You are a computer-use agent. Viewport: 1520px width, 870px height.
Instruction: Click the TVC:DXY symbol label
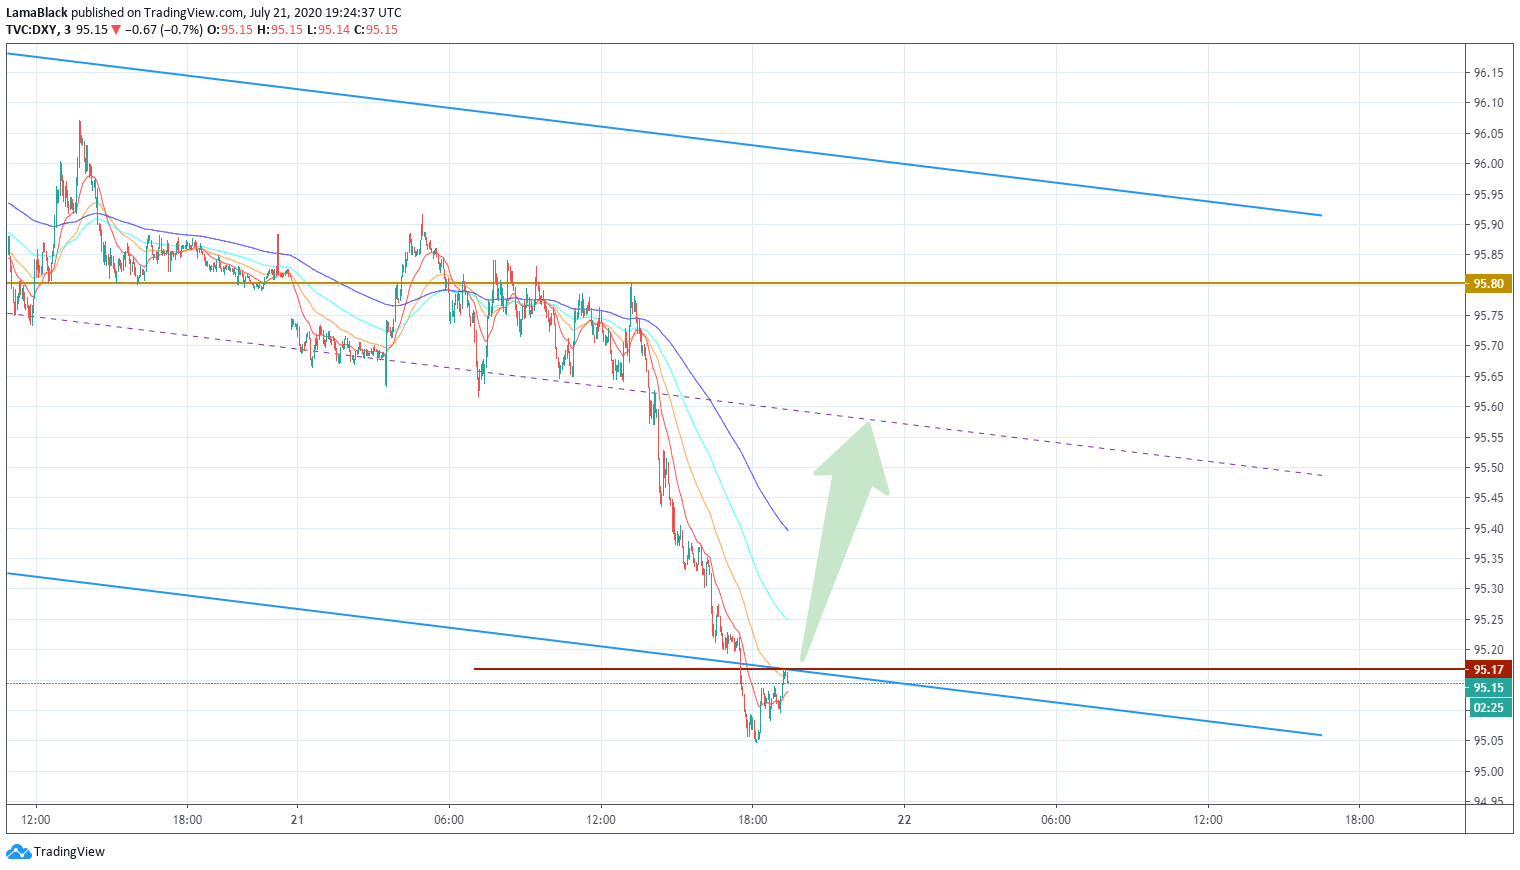(x=32, y=30)
